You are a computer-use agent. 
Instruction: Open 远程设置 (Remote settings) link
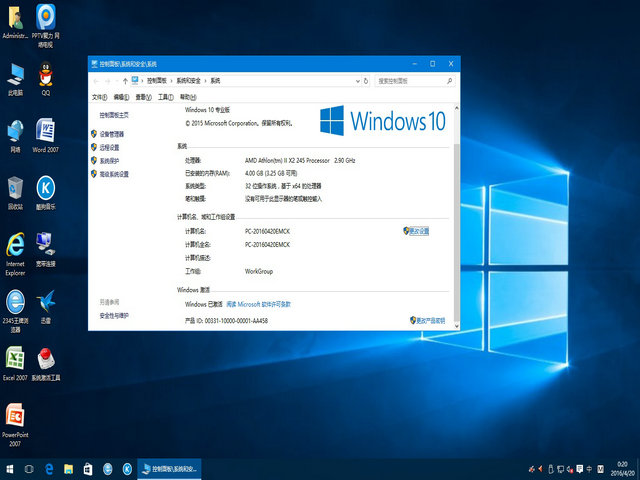click(x=109, y=147)
